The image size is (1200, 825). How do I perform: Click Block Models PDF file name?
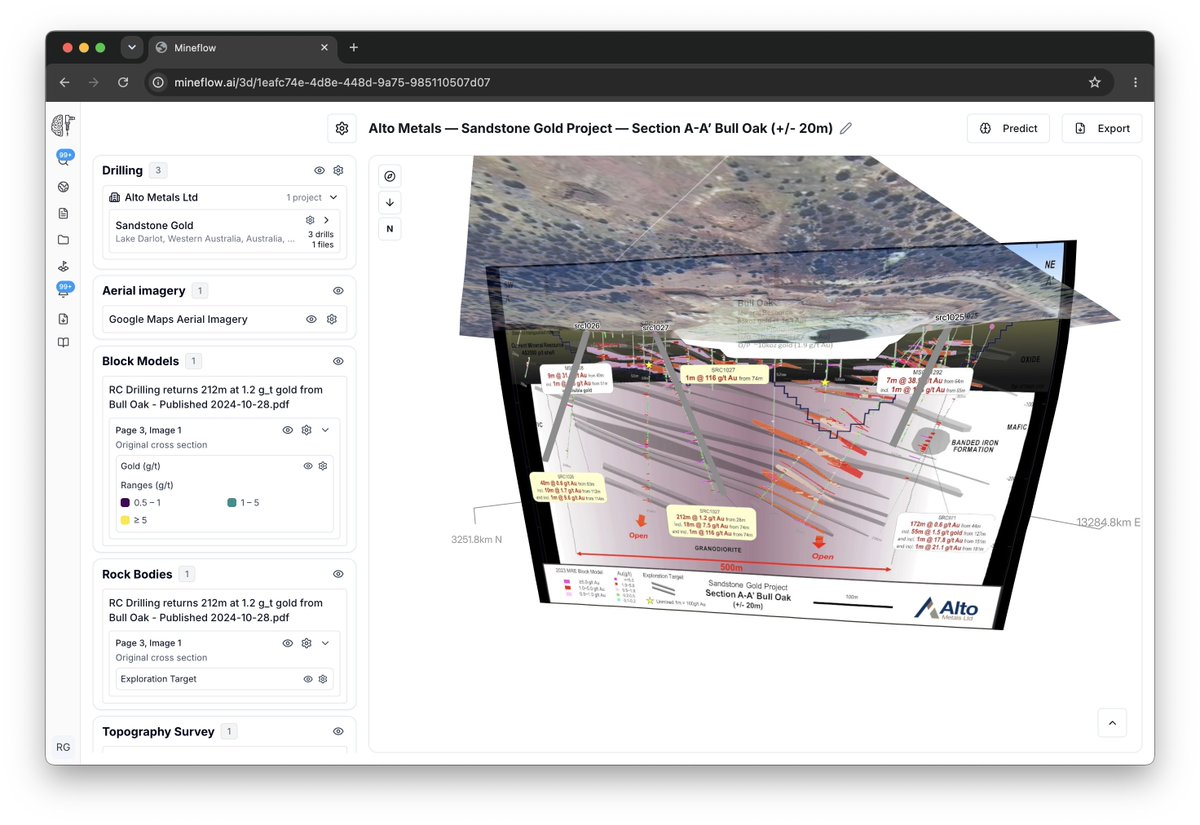pyautogui.click(x=215, y=397)
